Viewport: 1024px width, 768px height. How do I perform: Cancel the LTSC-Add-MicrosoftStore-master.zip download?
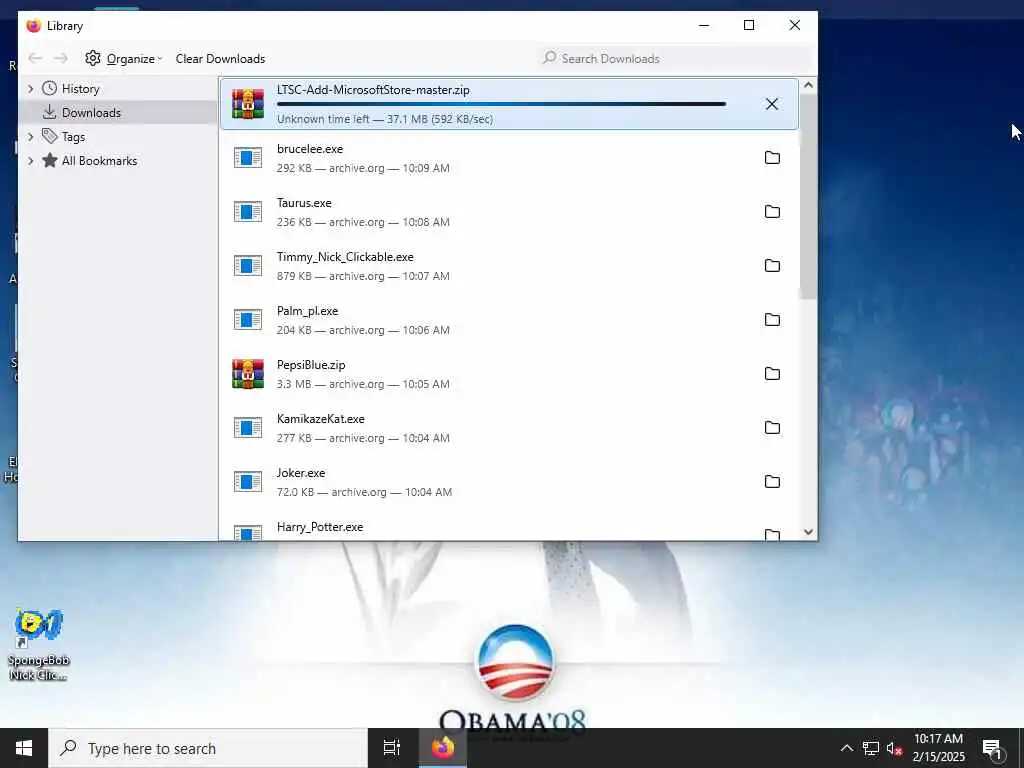point(771,104)
